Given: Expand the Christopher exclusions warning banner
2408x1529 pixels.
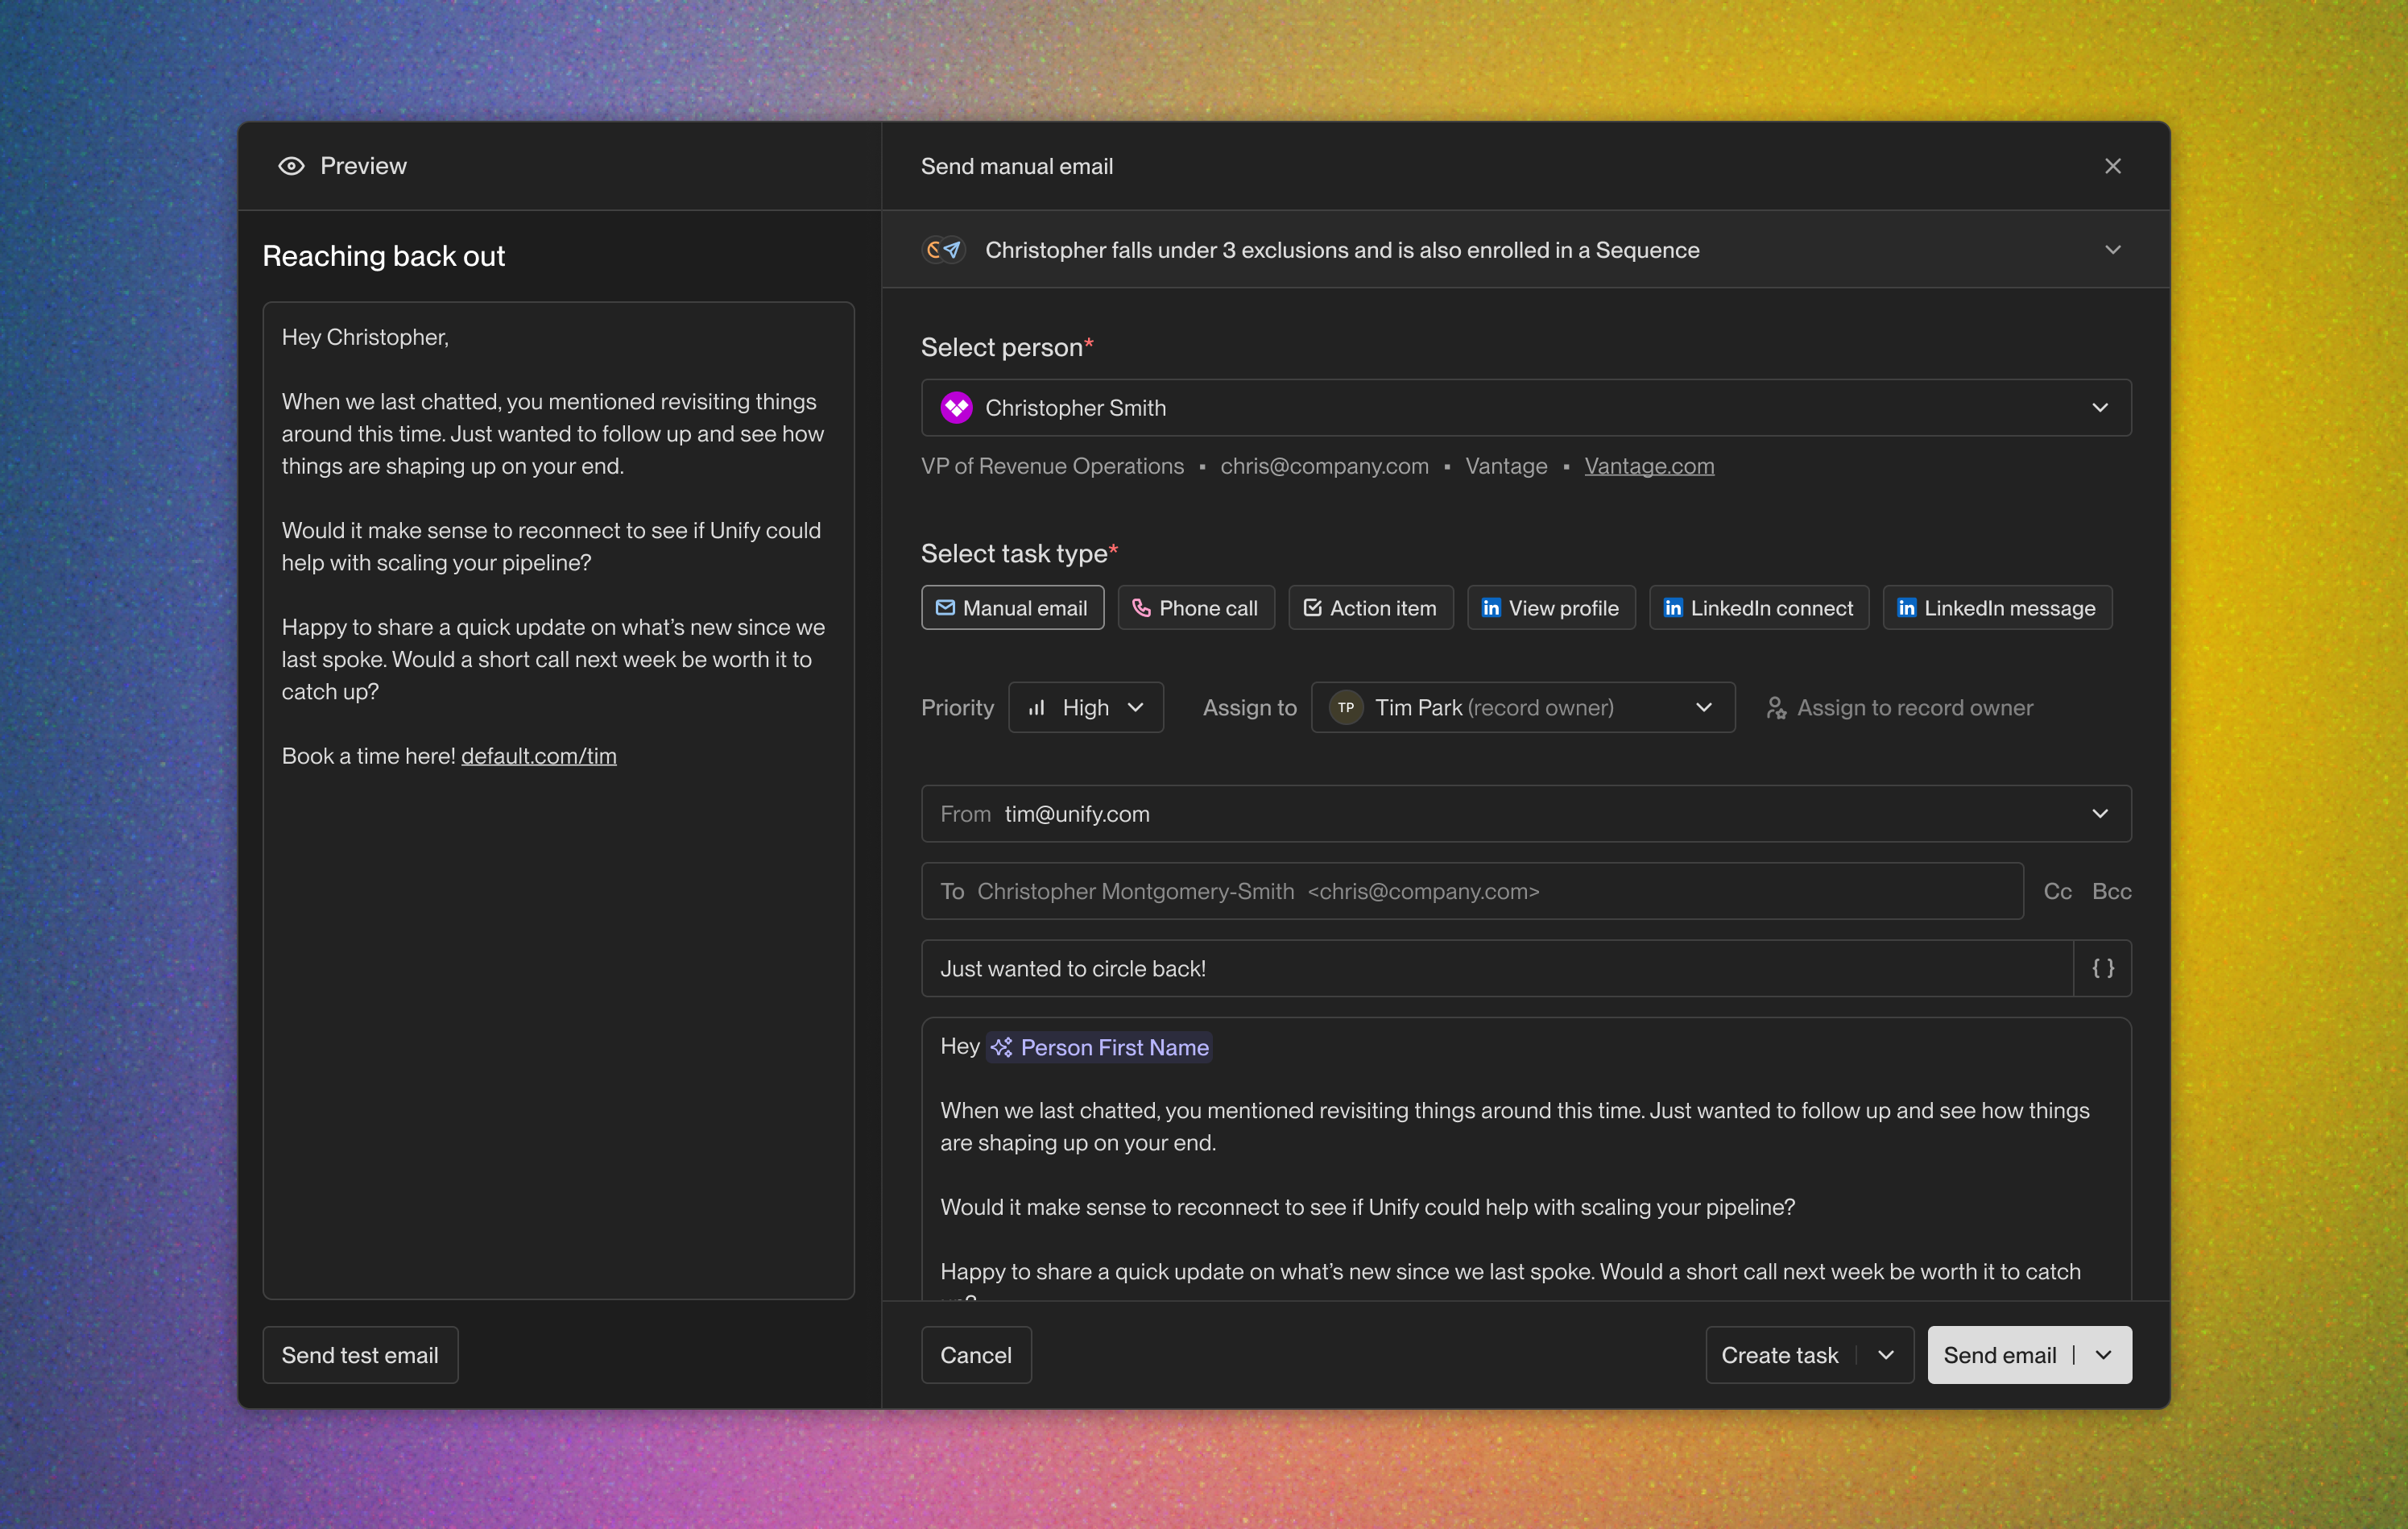Looking at the screenshot, I should tap(2112, 250).
